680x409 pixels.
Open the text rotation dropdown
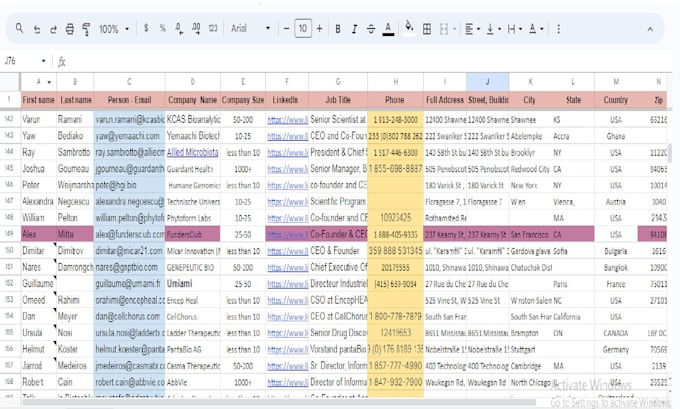click(x=536, y=29)
